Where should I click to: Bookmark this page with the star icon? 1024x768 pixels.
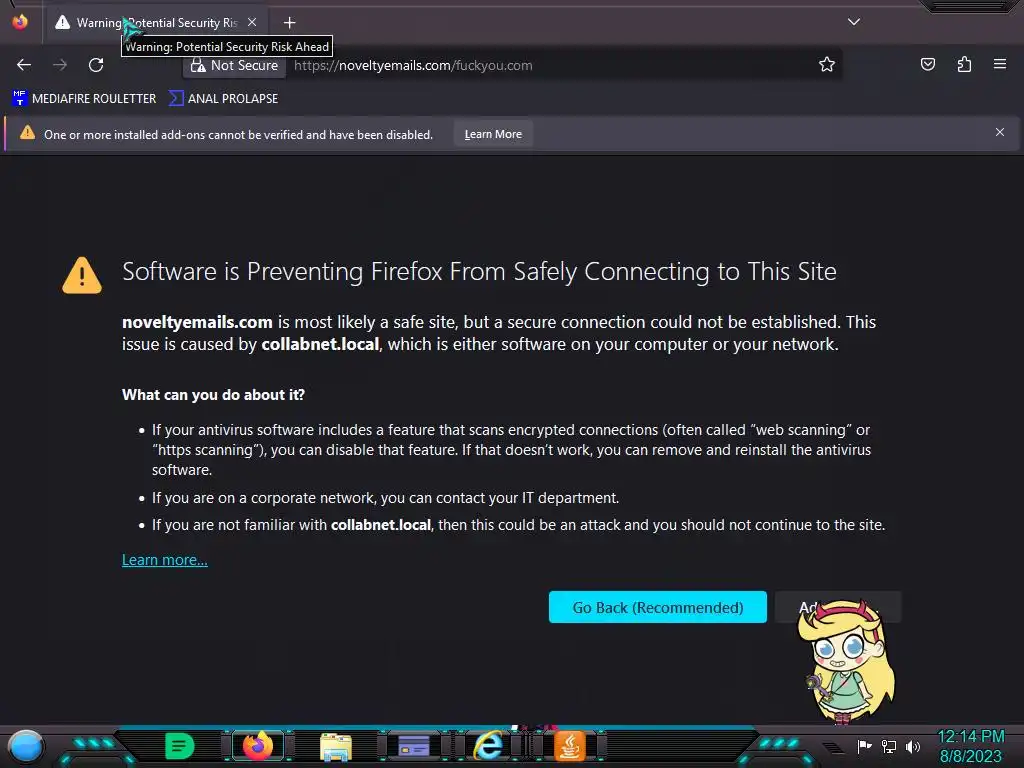[x=827, y=65]
